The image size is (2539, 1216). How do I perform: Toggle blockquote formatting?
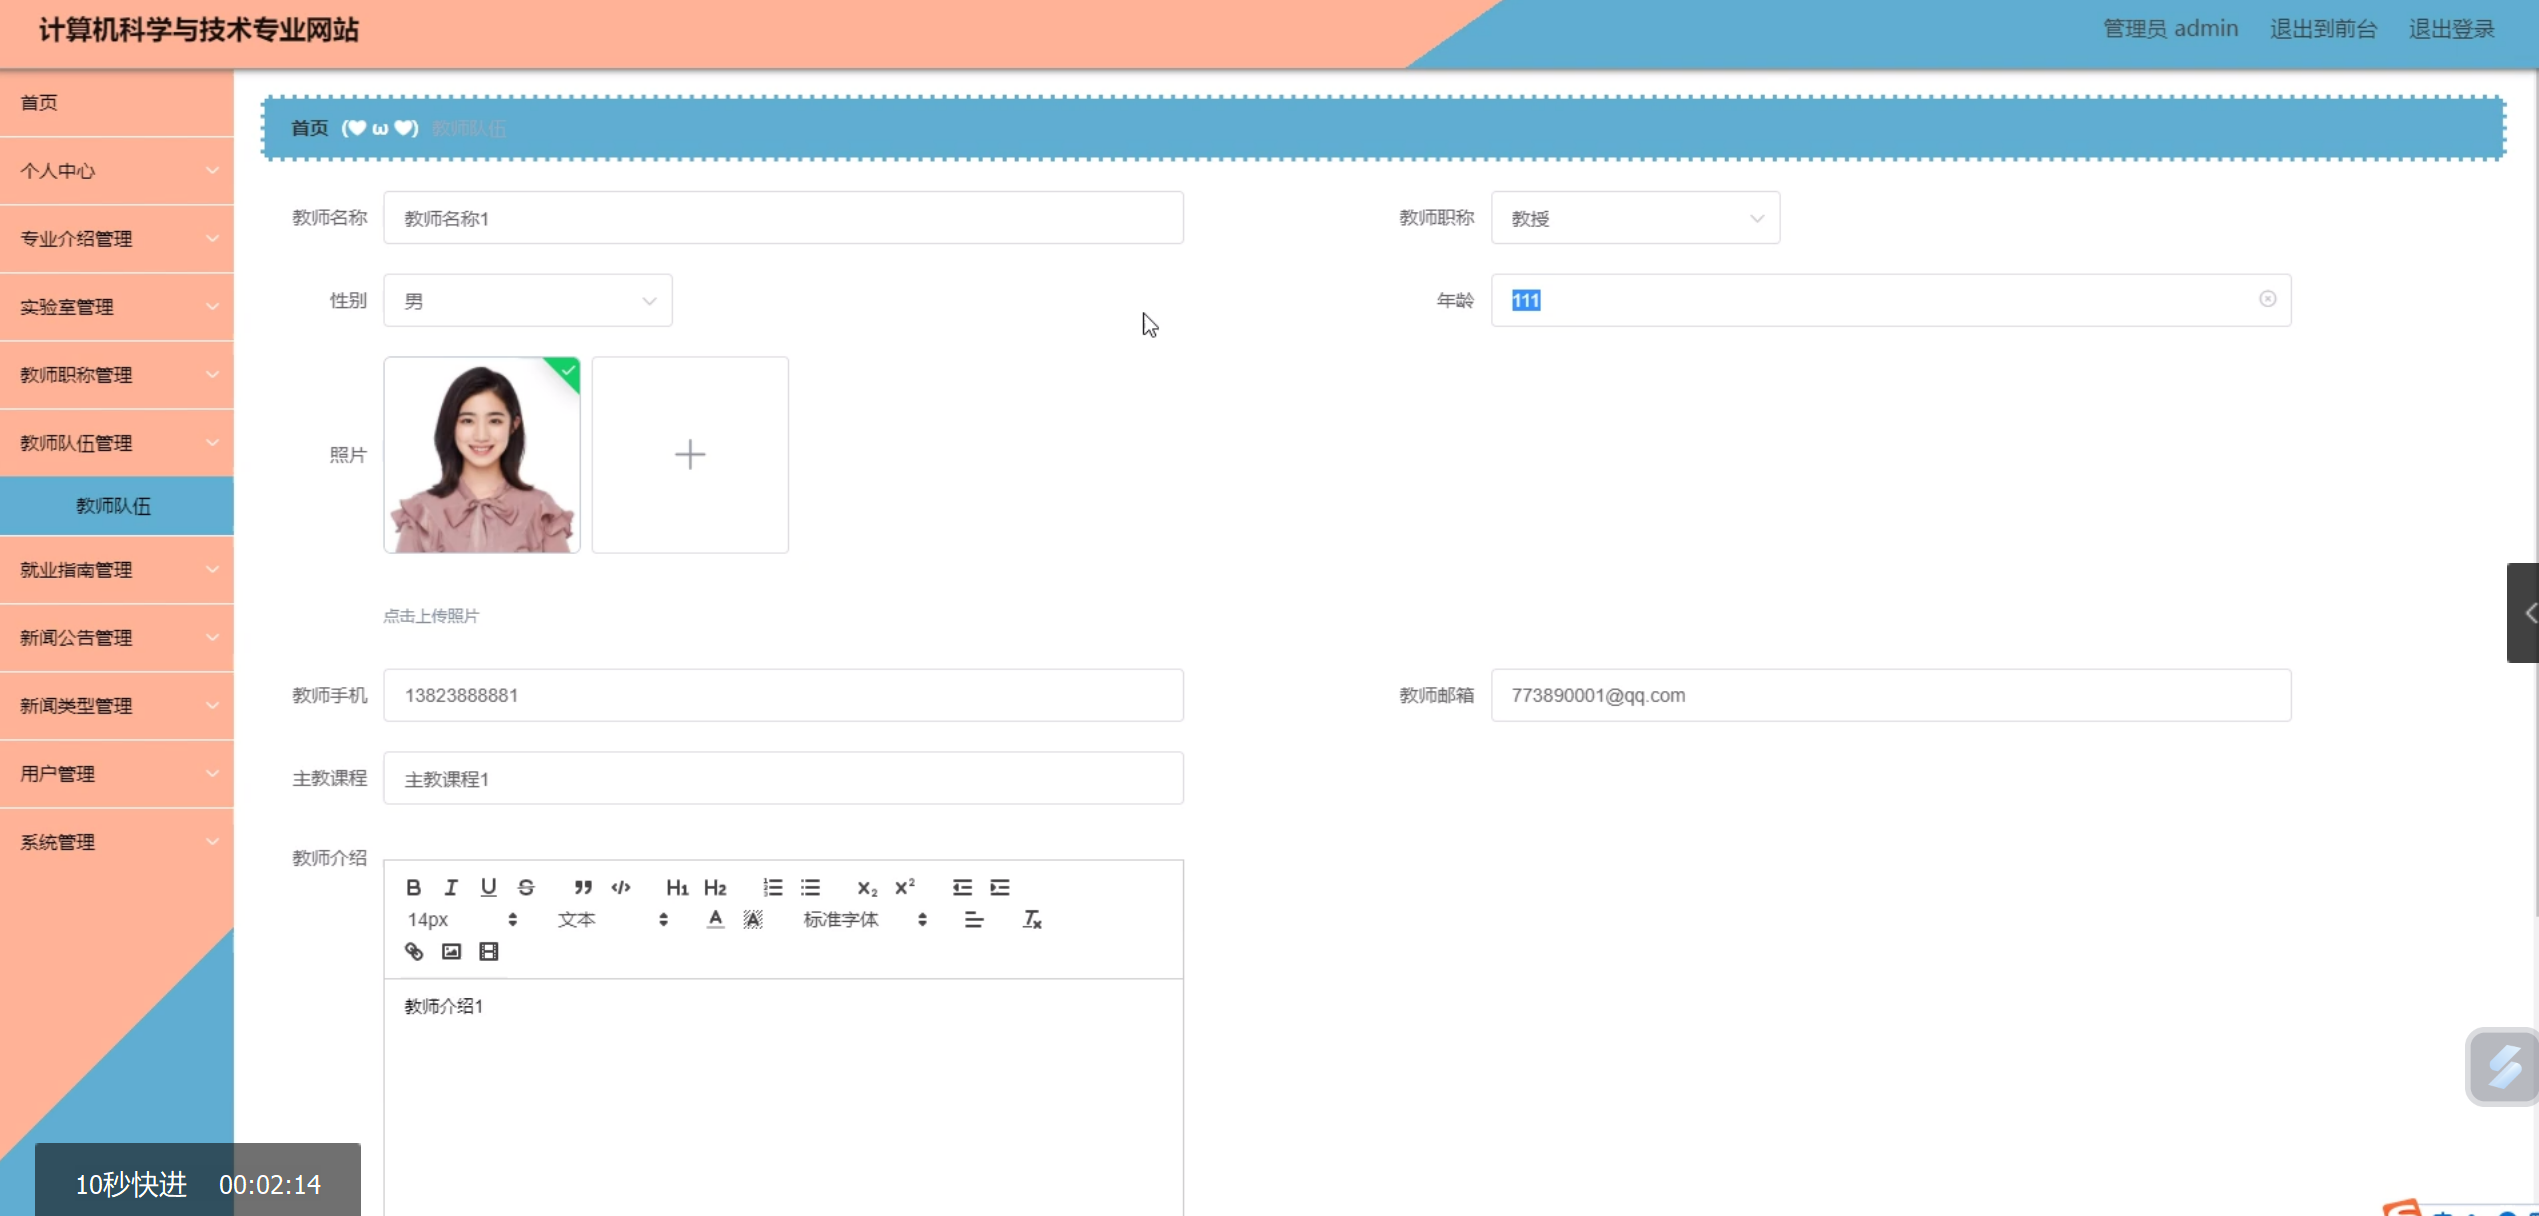583,887
